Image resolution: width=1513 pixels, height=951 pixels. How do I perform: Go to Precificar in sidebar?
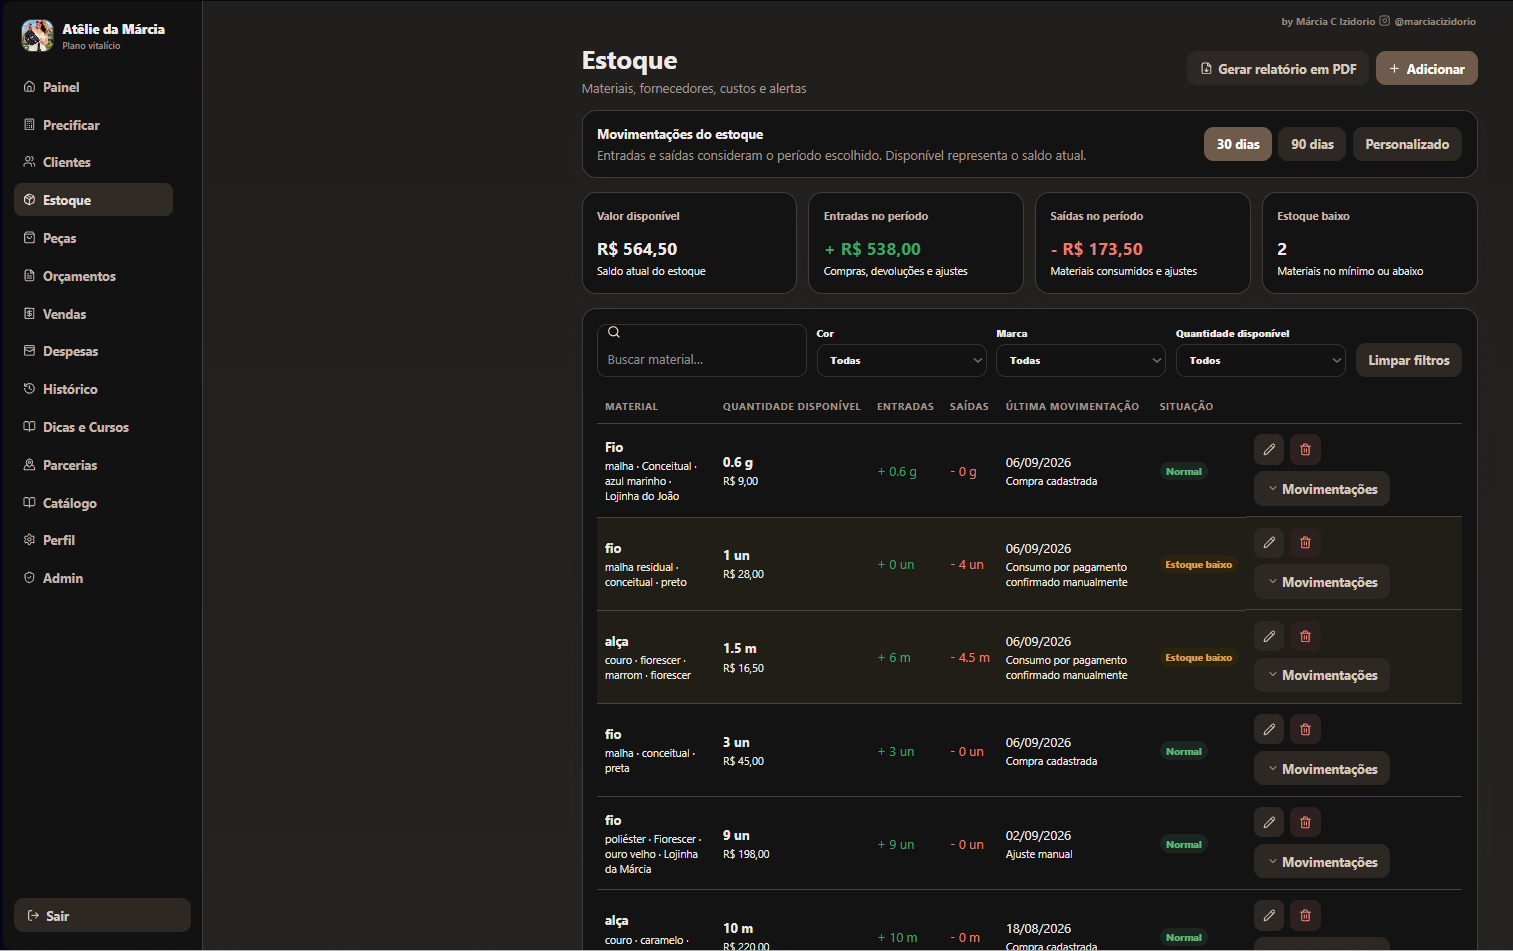(x=93, y=125)
